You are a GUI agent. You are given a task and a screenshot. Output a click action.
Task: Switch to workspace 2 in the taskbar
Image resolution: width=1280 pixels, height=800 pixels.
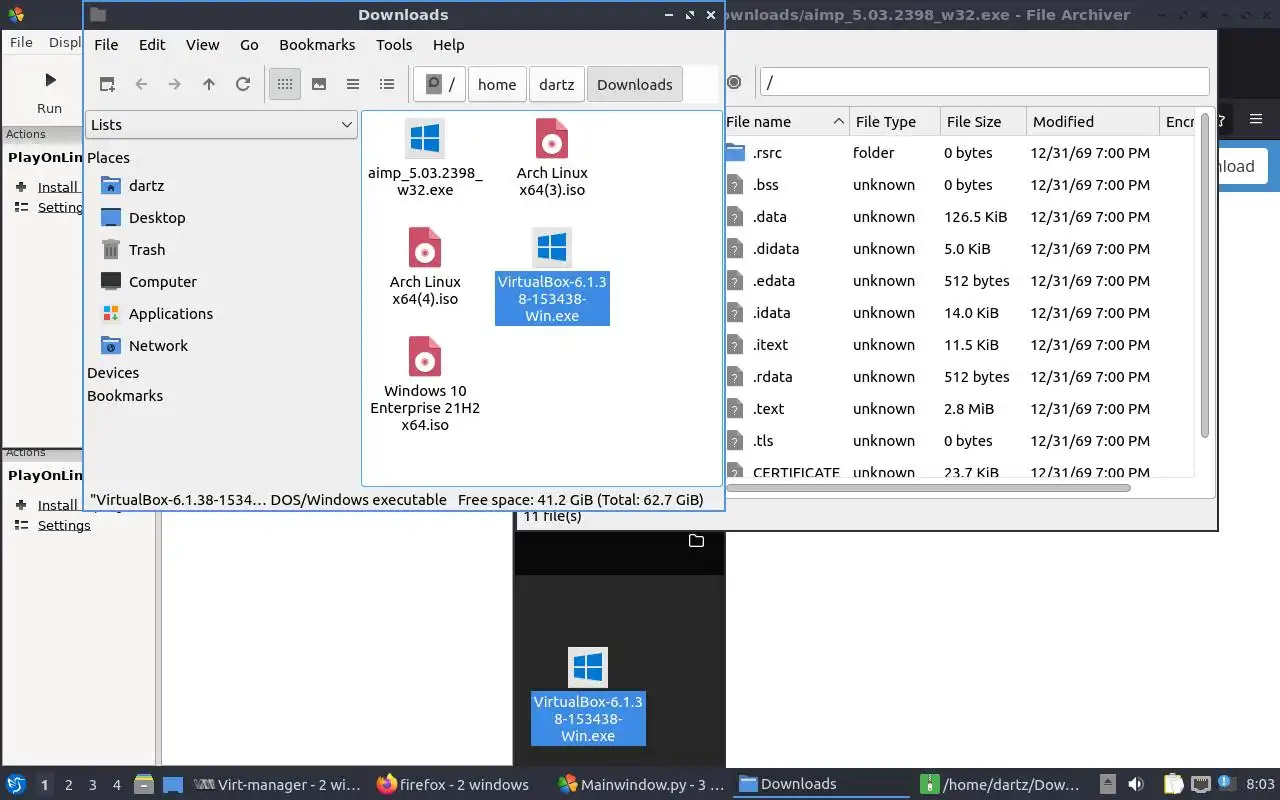[69, 785]
